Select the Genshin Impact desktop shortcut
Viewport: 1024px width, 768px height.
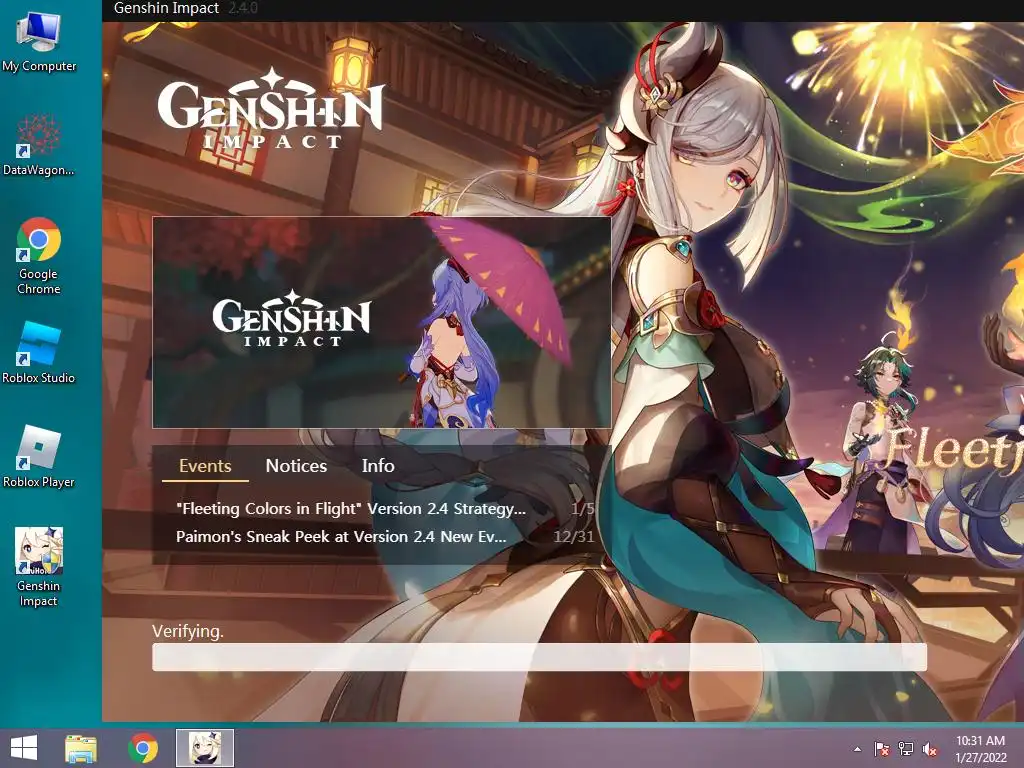39,567
